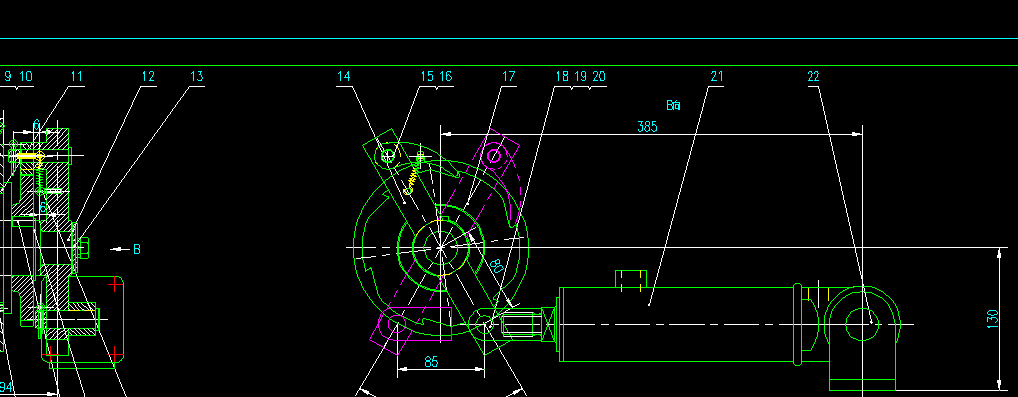Image resolution: width=1018 pixels, height=397 pixels.
Task: Select the 85 dimension text
Action: point(431,362)
